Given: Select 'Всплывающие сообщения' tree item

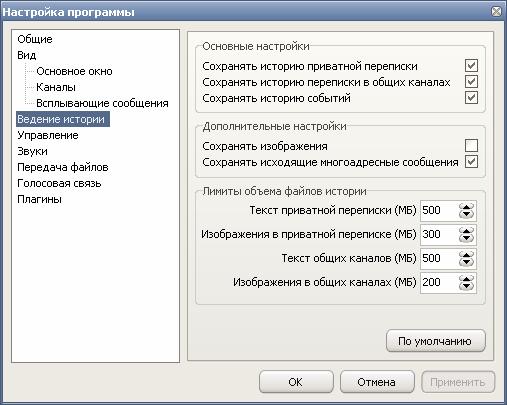Looking at the screenshot, I should [102, 103].
